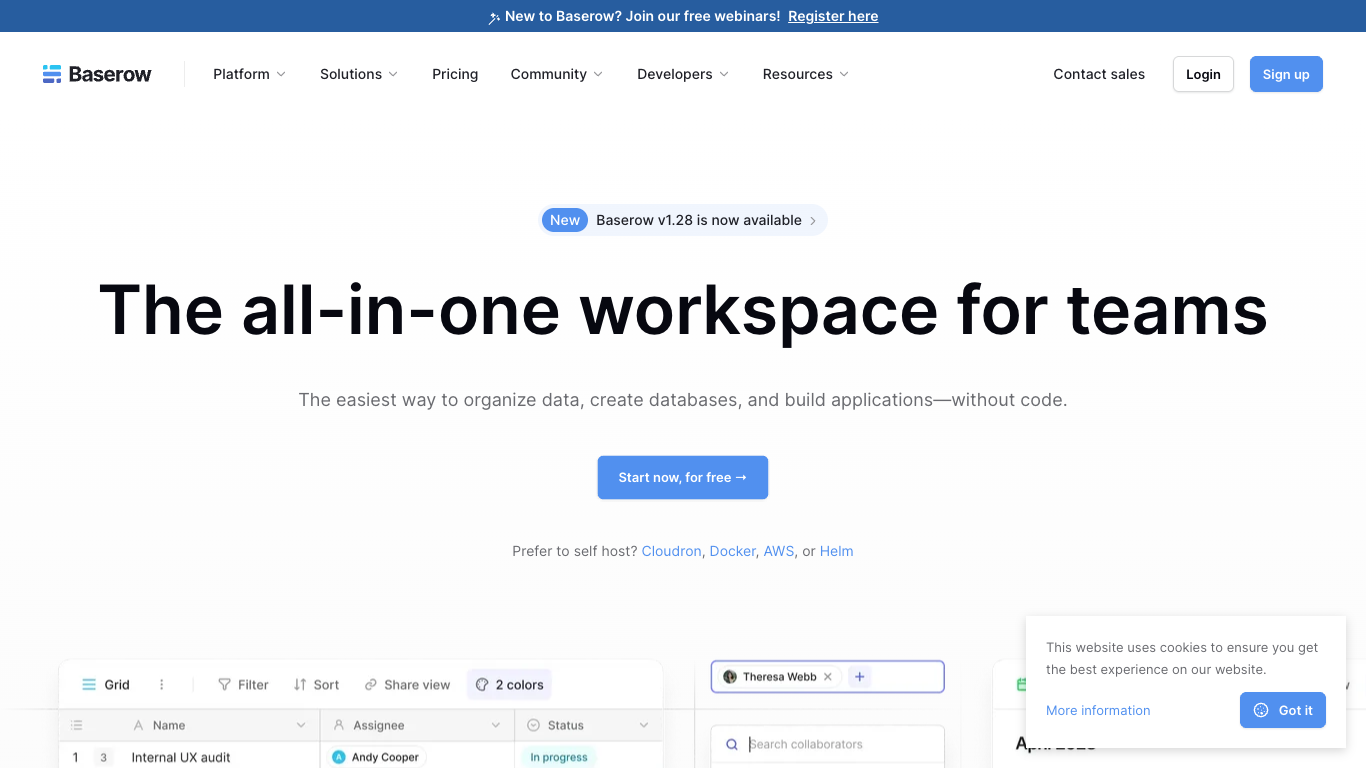The image size is (1366, 768).
Task: Click the arrow in Baserow v1.28 announcement
Action: [813, 221]
